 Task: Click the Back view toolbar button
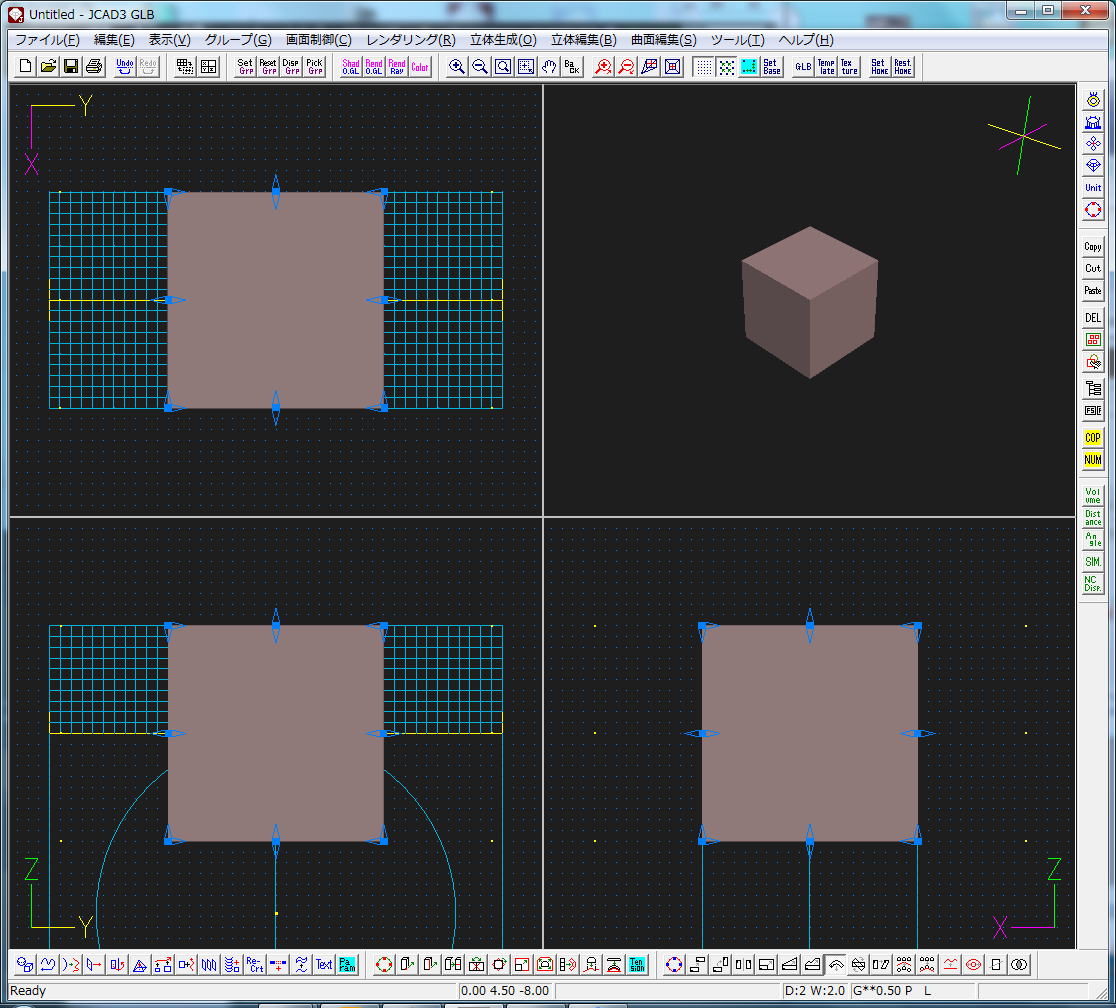572,67
